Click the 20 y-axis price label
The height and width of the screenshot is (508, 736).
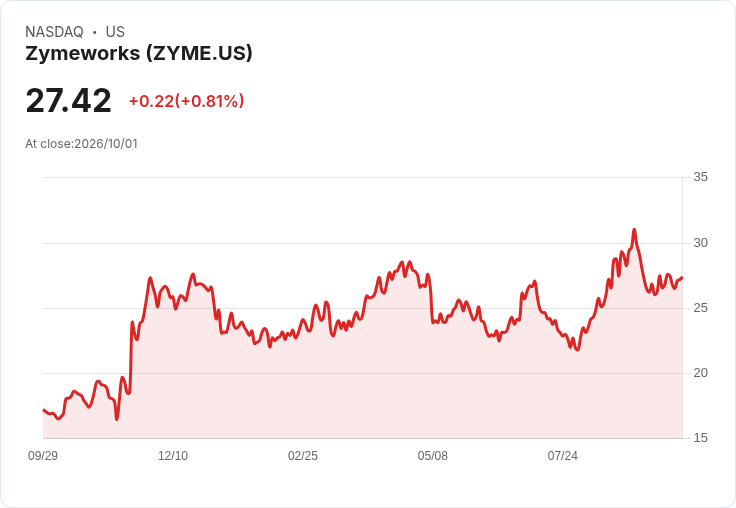point(700,373)
